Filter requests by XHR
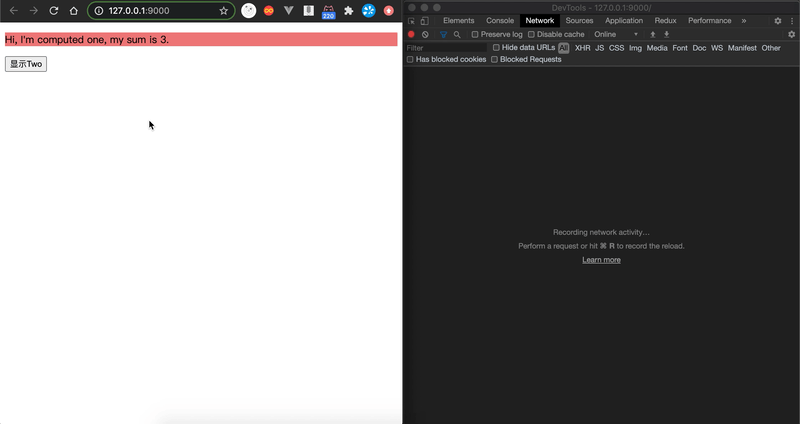Viewport: 800px width, 424px height. click(x=583, y=48)
